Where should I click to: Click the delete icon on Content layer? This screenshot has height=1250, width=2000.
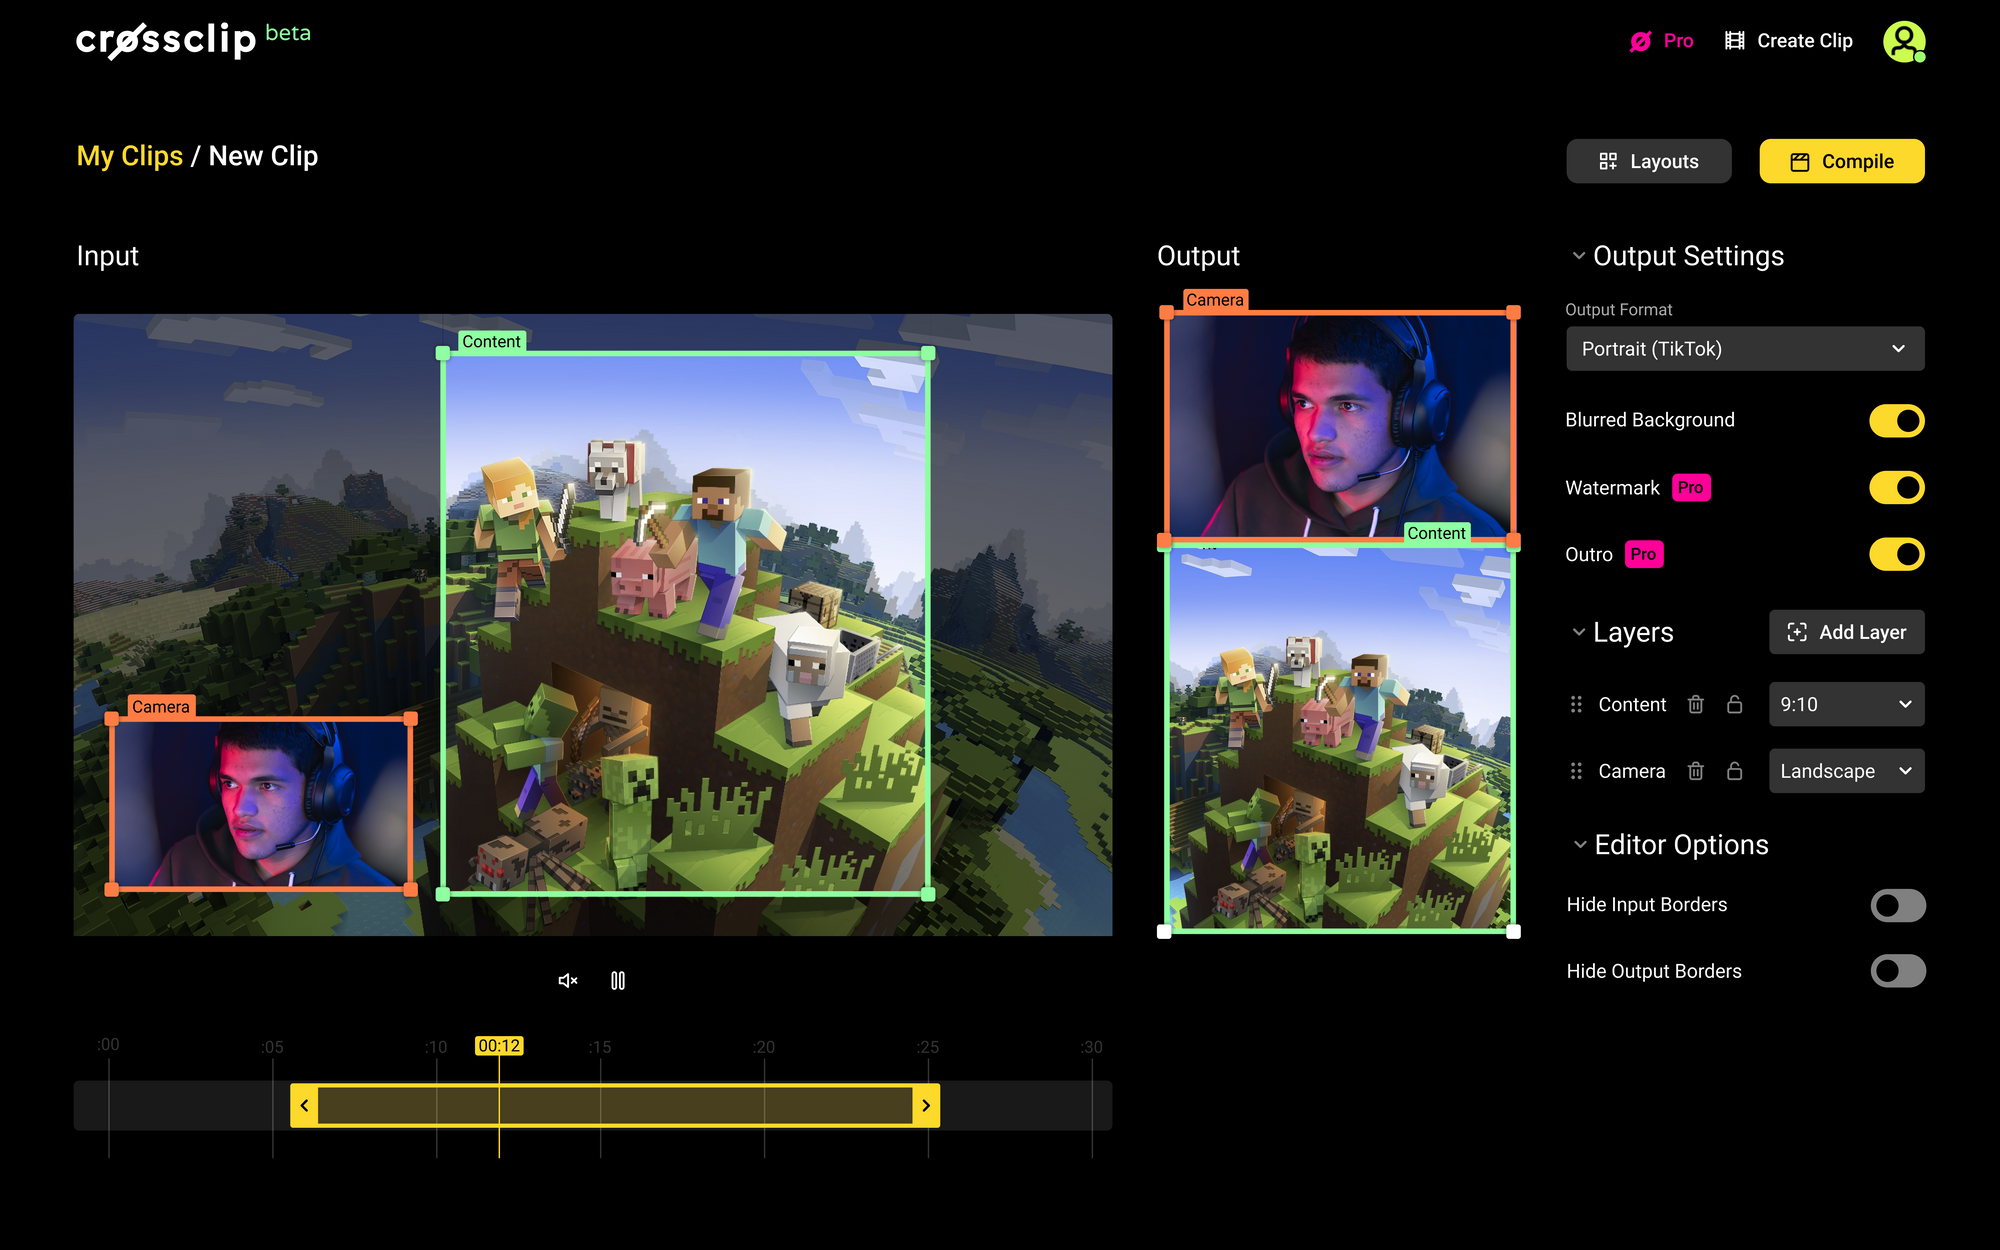[1695, 704]
